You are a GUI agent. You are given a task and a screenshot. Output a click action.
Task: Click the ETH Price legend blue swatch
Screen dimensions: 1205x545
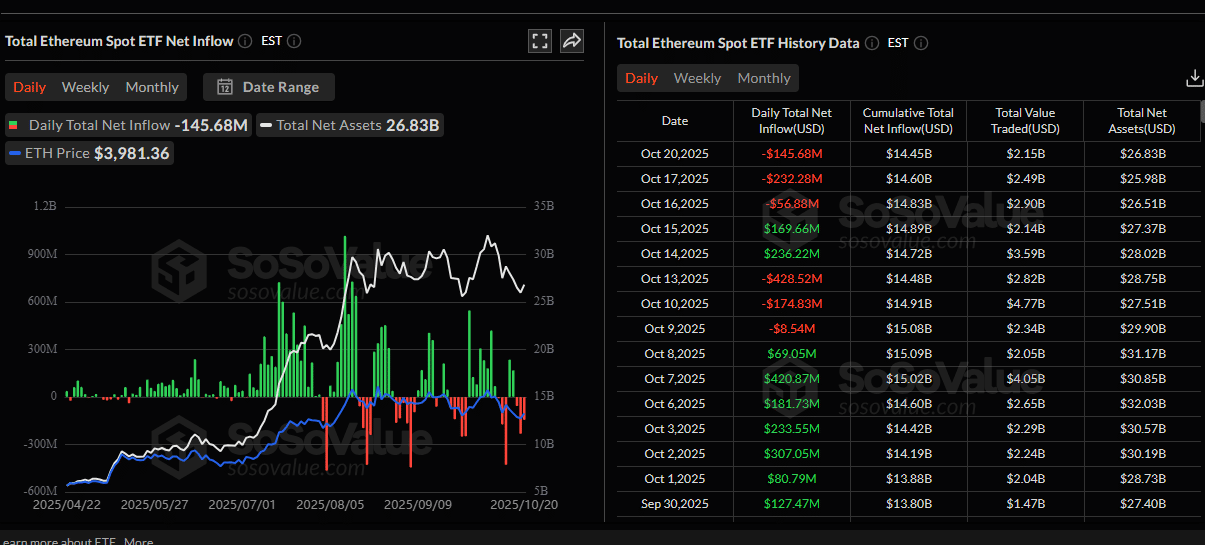click(x=15, y=153)
